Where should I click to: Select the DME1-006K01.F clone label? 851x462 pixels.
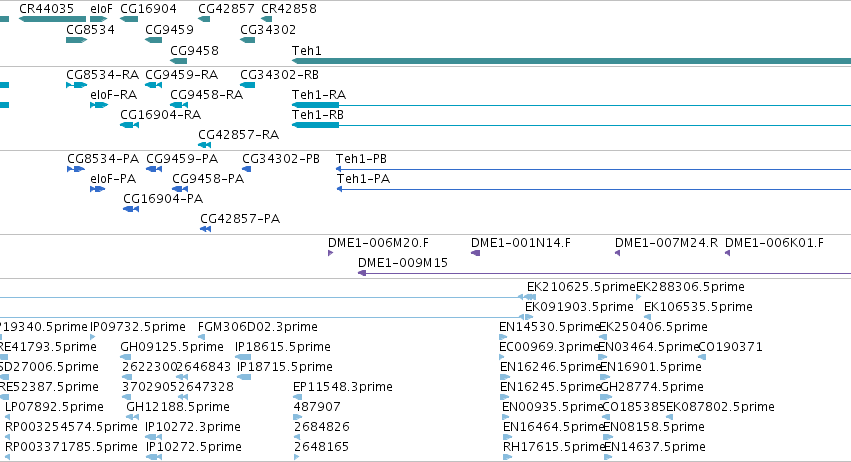point(774,243)
